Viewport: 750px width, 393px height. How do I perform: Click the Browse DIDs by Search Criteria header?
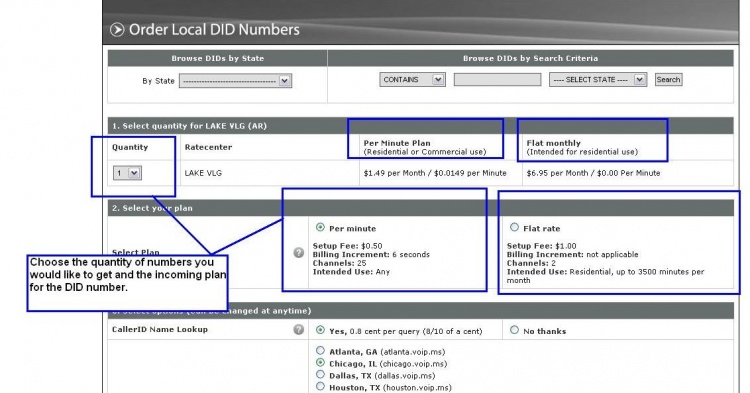click(x=530, y=58)
